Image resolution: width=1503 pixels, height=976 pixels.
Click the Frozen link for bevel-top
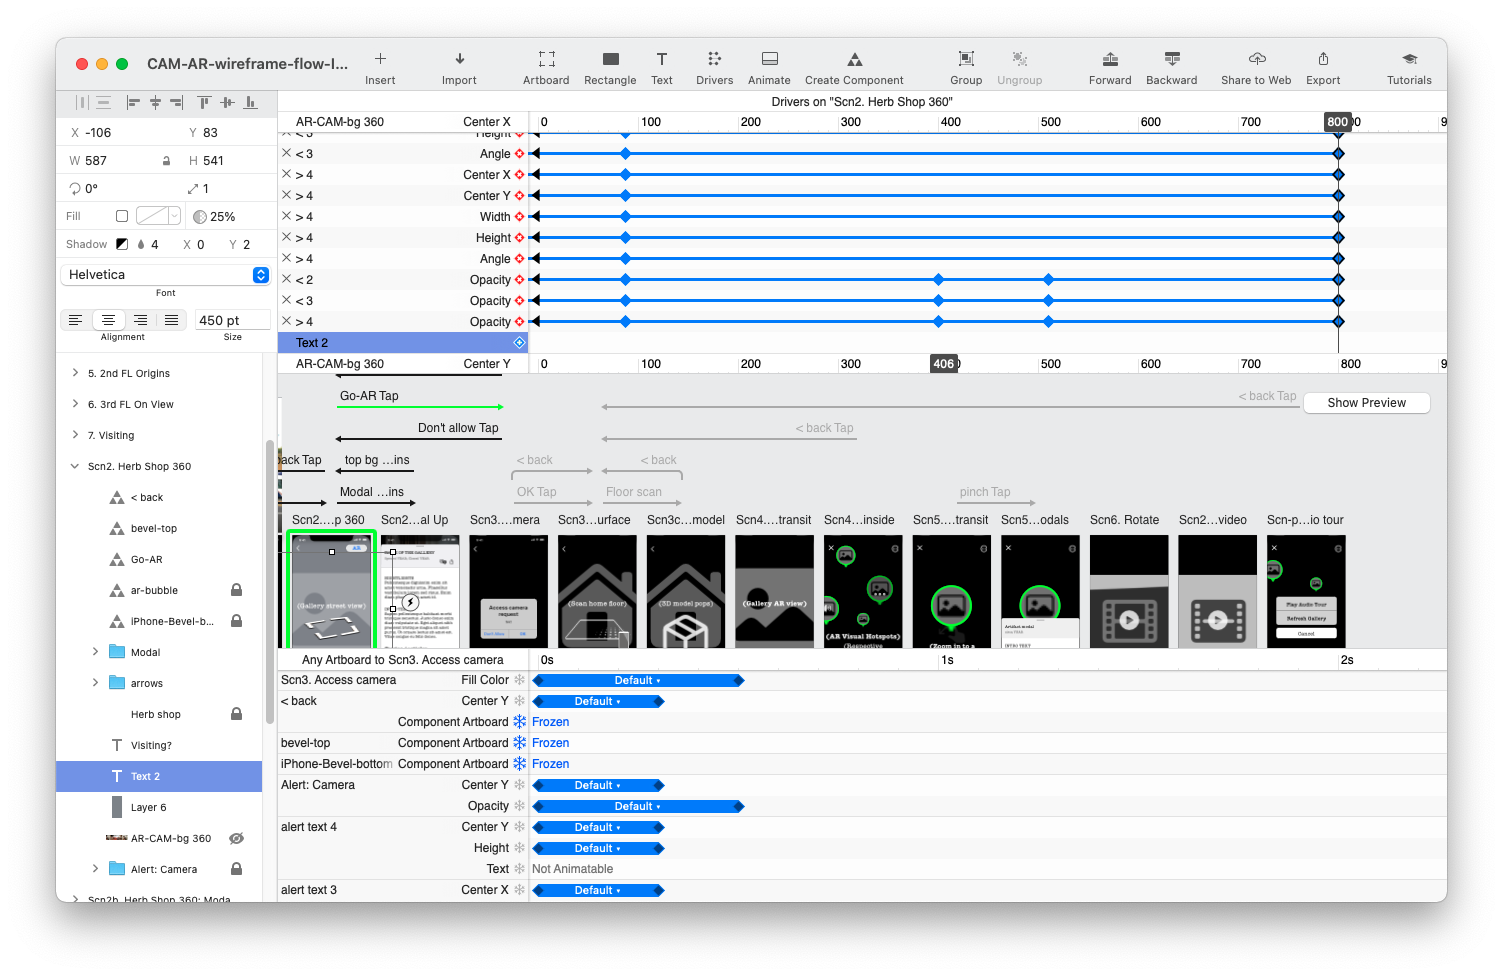point(550,743)
